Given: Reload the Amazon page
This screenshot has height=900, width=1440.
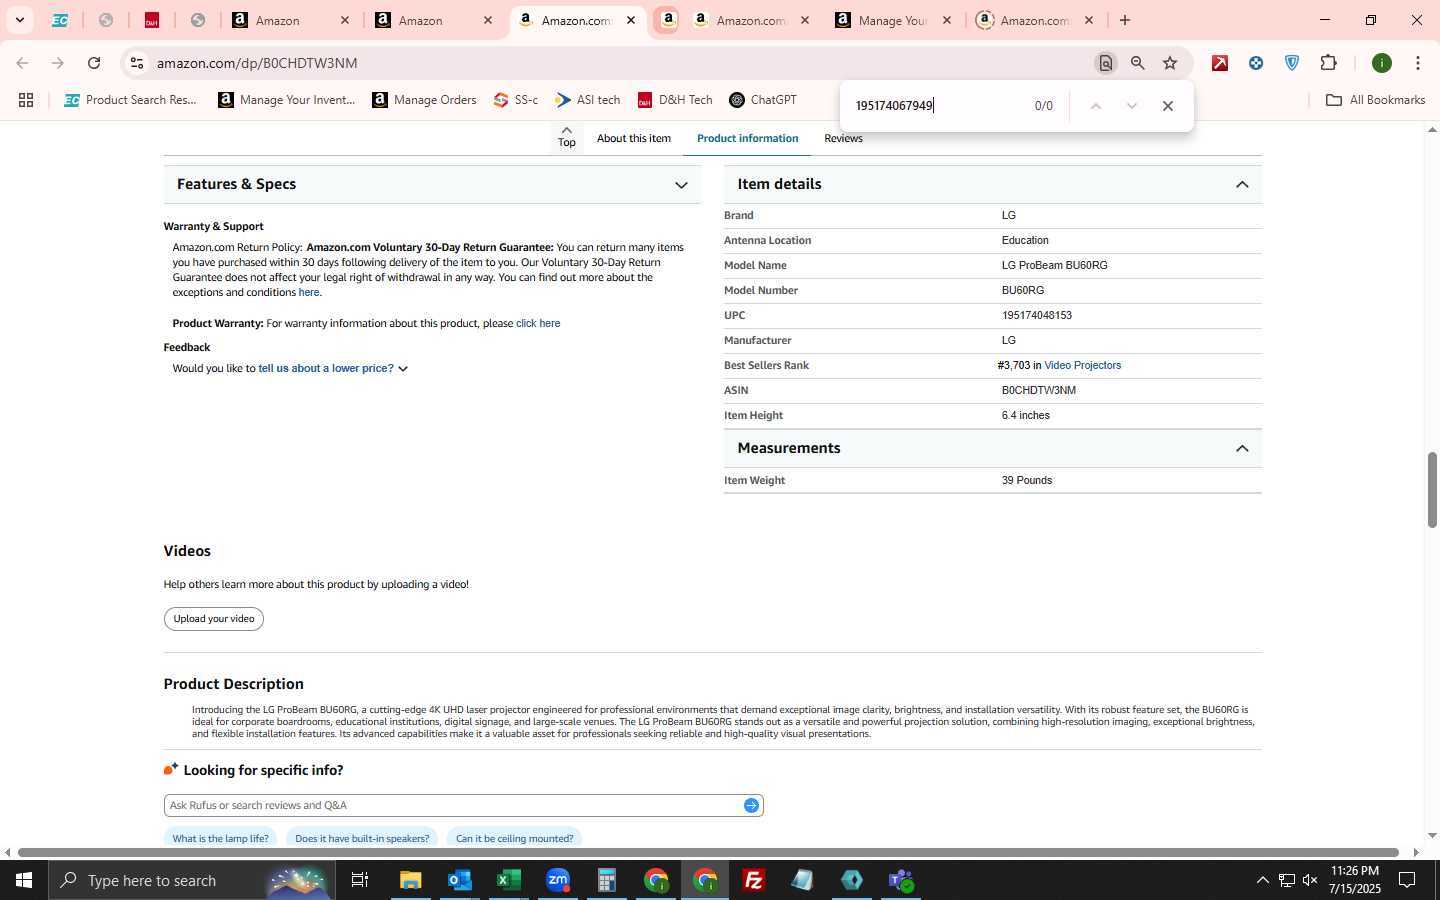Looking at the screenshot, I should coord(94,63).
